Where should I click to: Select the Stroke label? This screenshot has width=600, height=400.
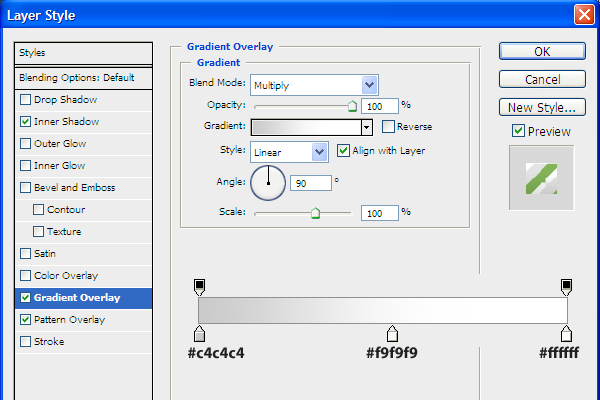(49, 341)
